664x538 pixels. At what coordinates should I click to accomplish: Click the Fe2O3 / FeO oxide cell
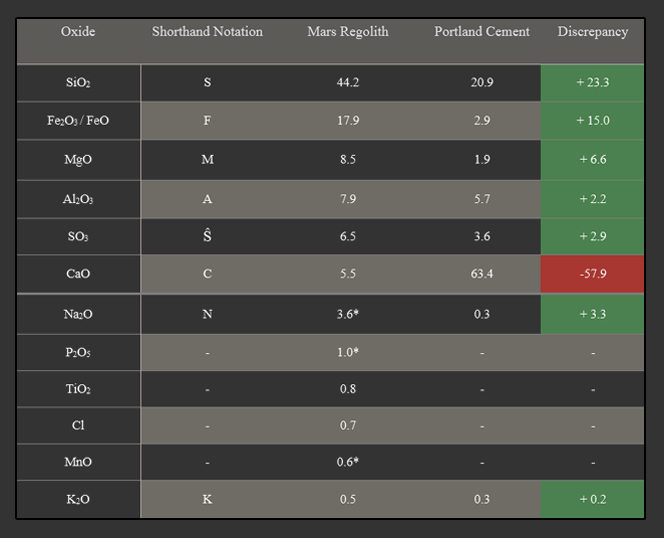tap(78, 121)
